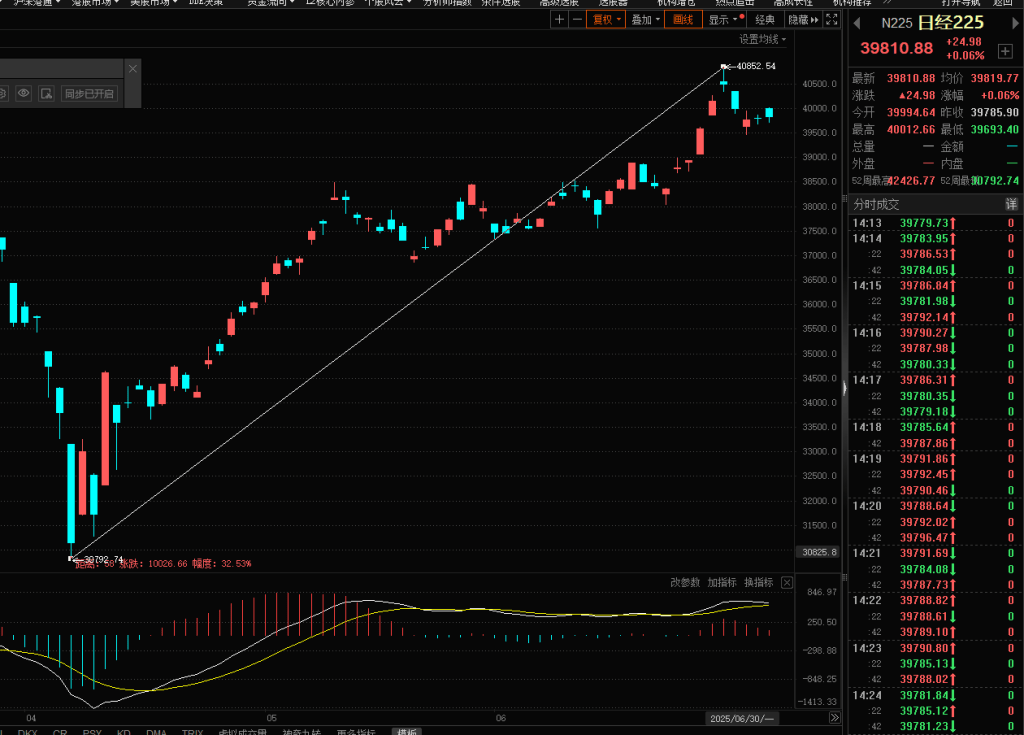This screenshot has width=1024, height=735.
Task: Click the 06 month marker on the time axis
Action: (x=501, y=718)
